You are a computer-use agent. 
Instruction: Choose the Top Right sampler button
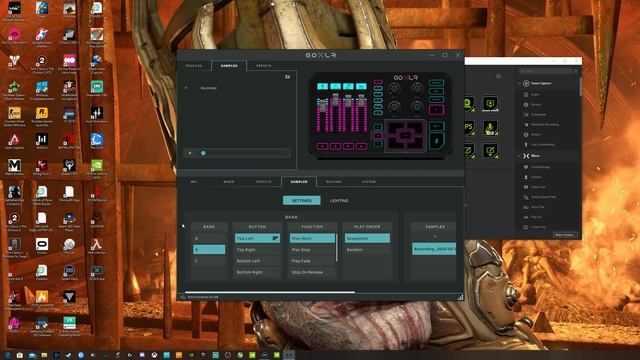tap(257, 249)
